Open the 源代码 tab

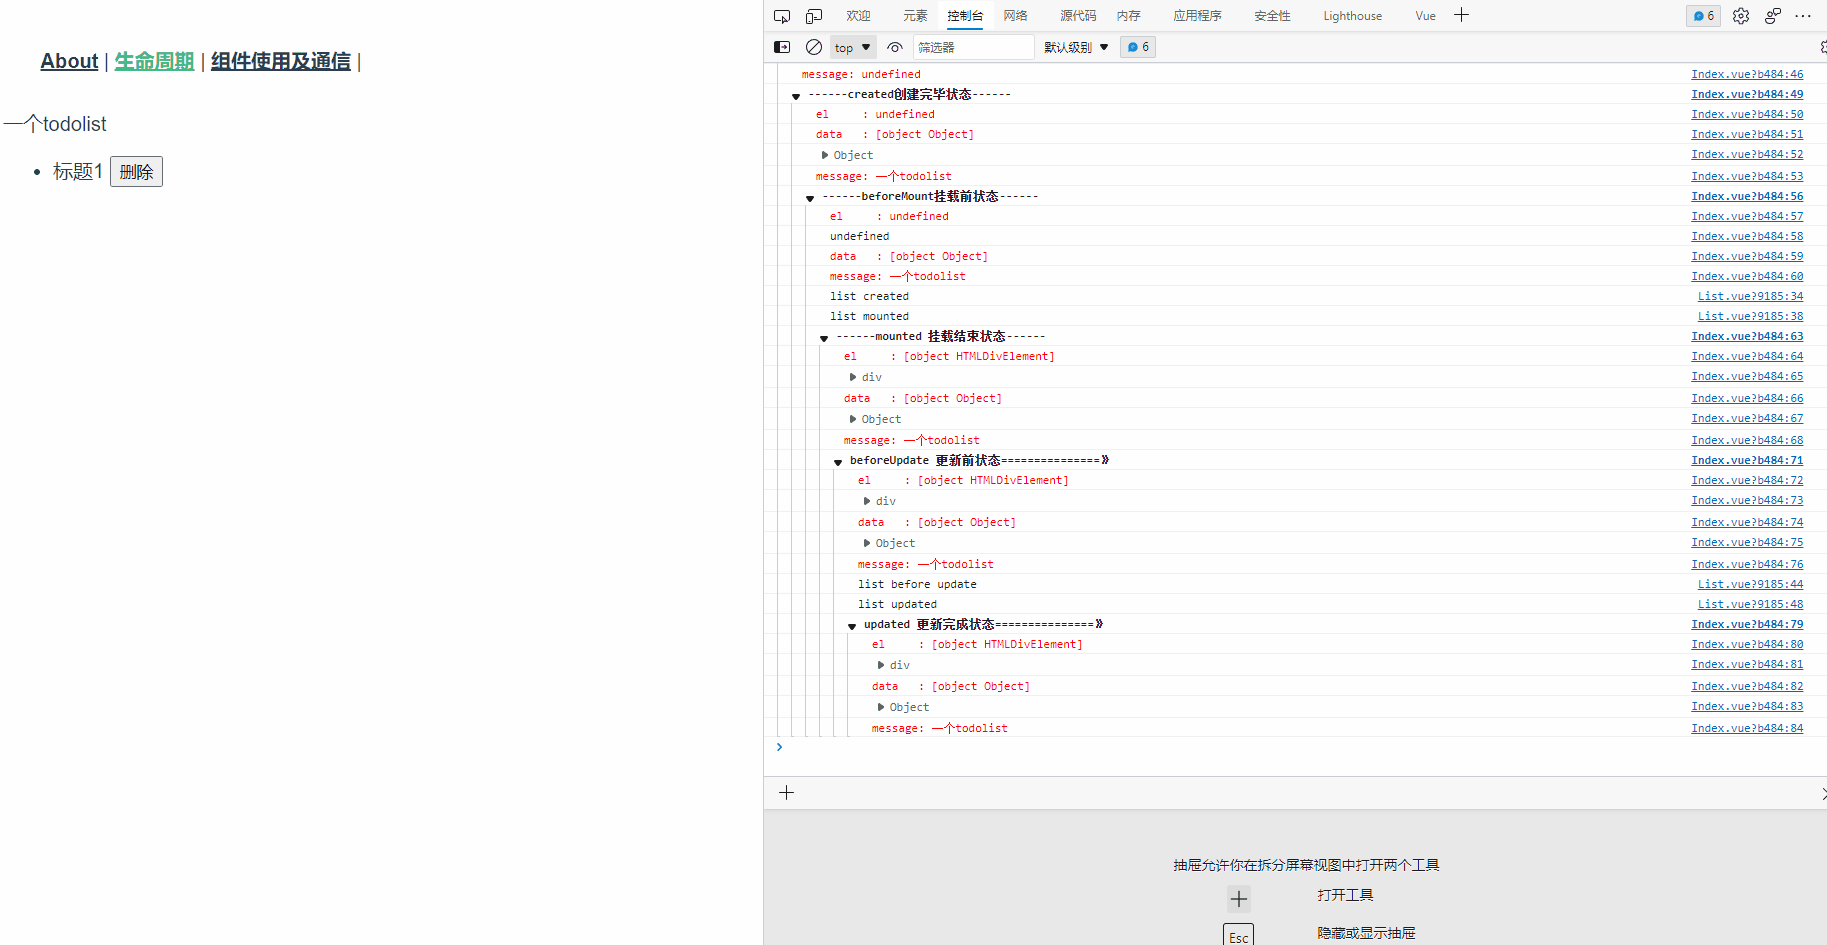(x=1078, y=16)
